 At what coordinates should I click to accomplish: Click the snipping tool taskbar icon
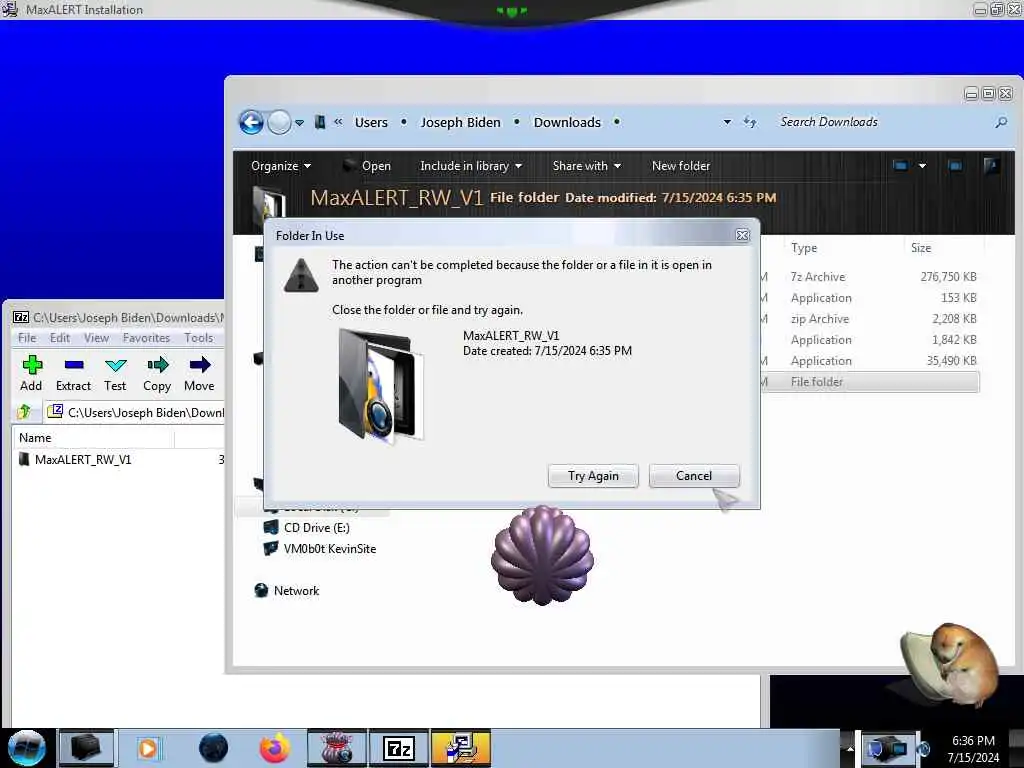pyautogui.click(x=337, y=748)
